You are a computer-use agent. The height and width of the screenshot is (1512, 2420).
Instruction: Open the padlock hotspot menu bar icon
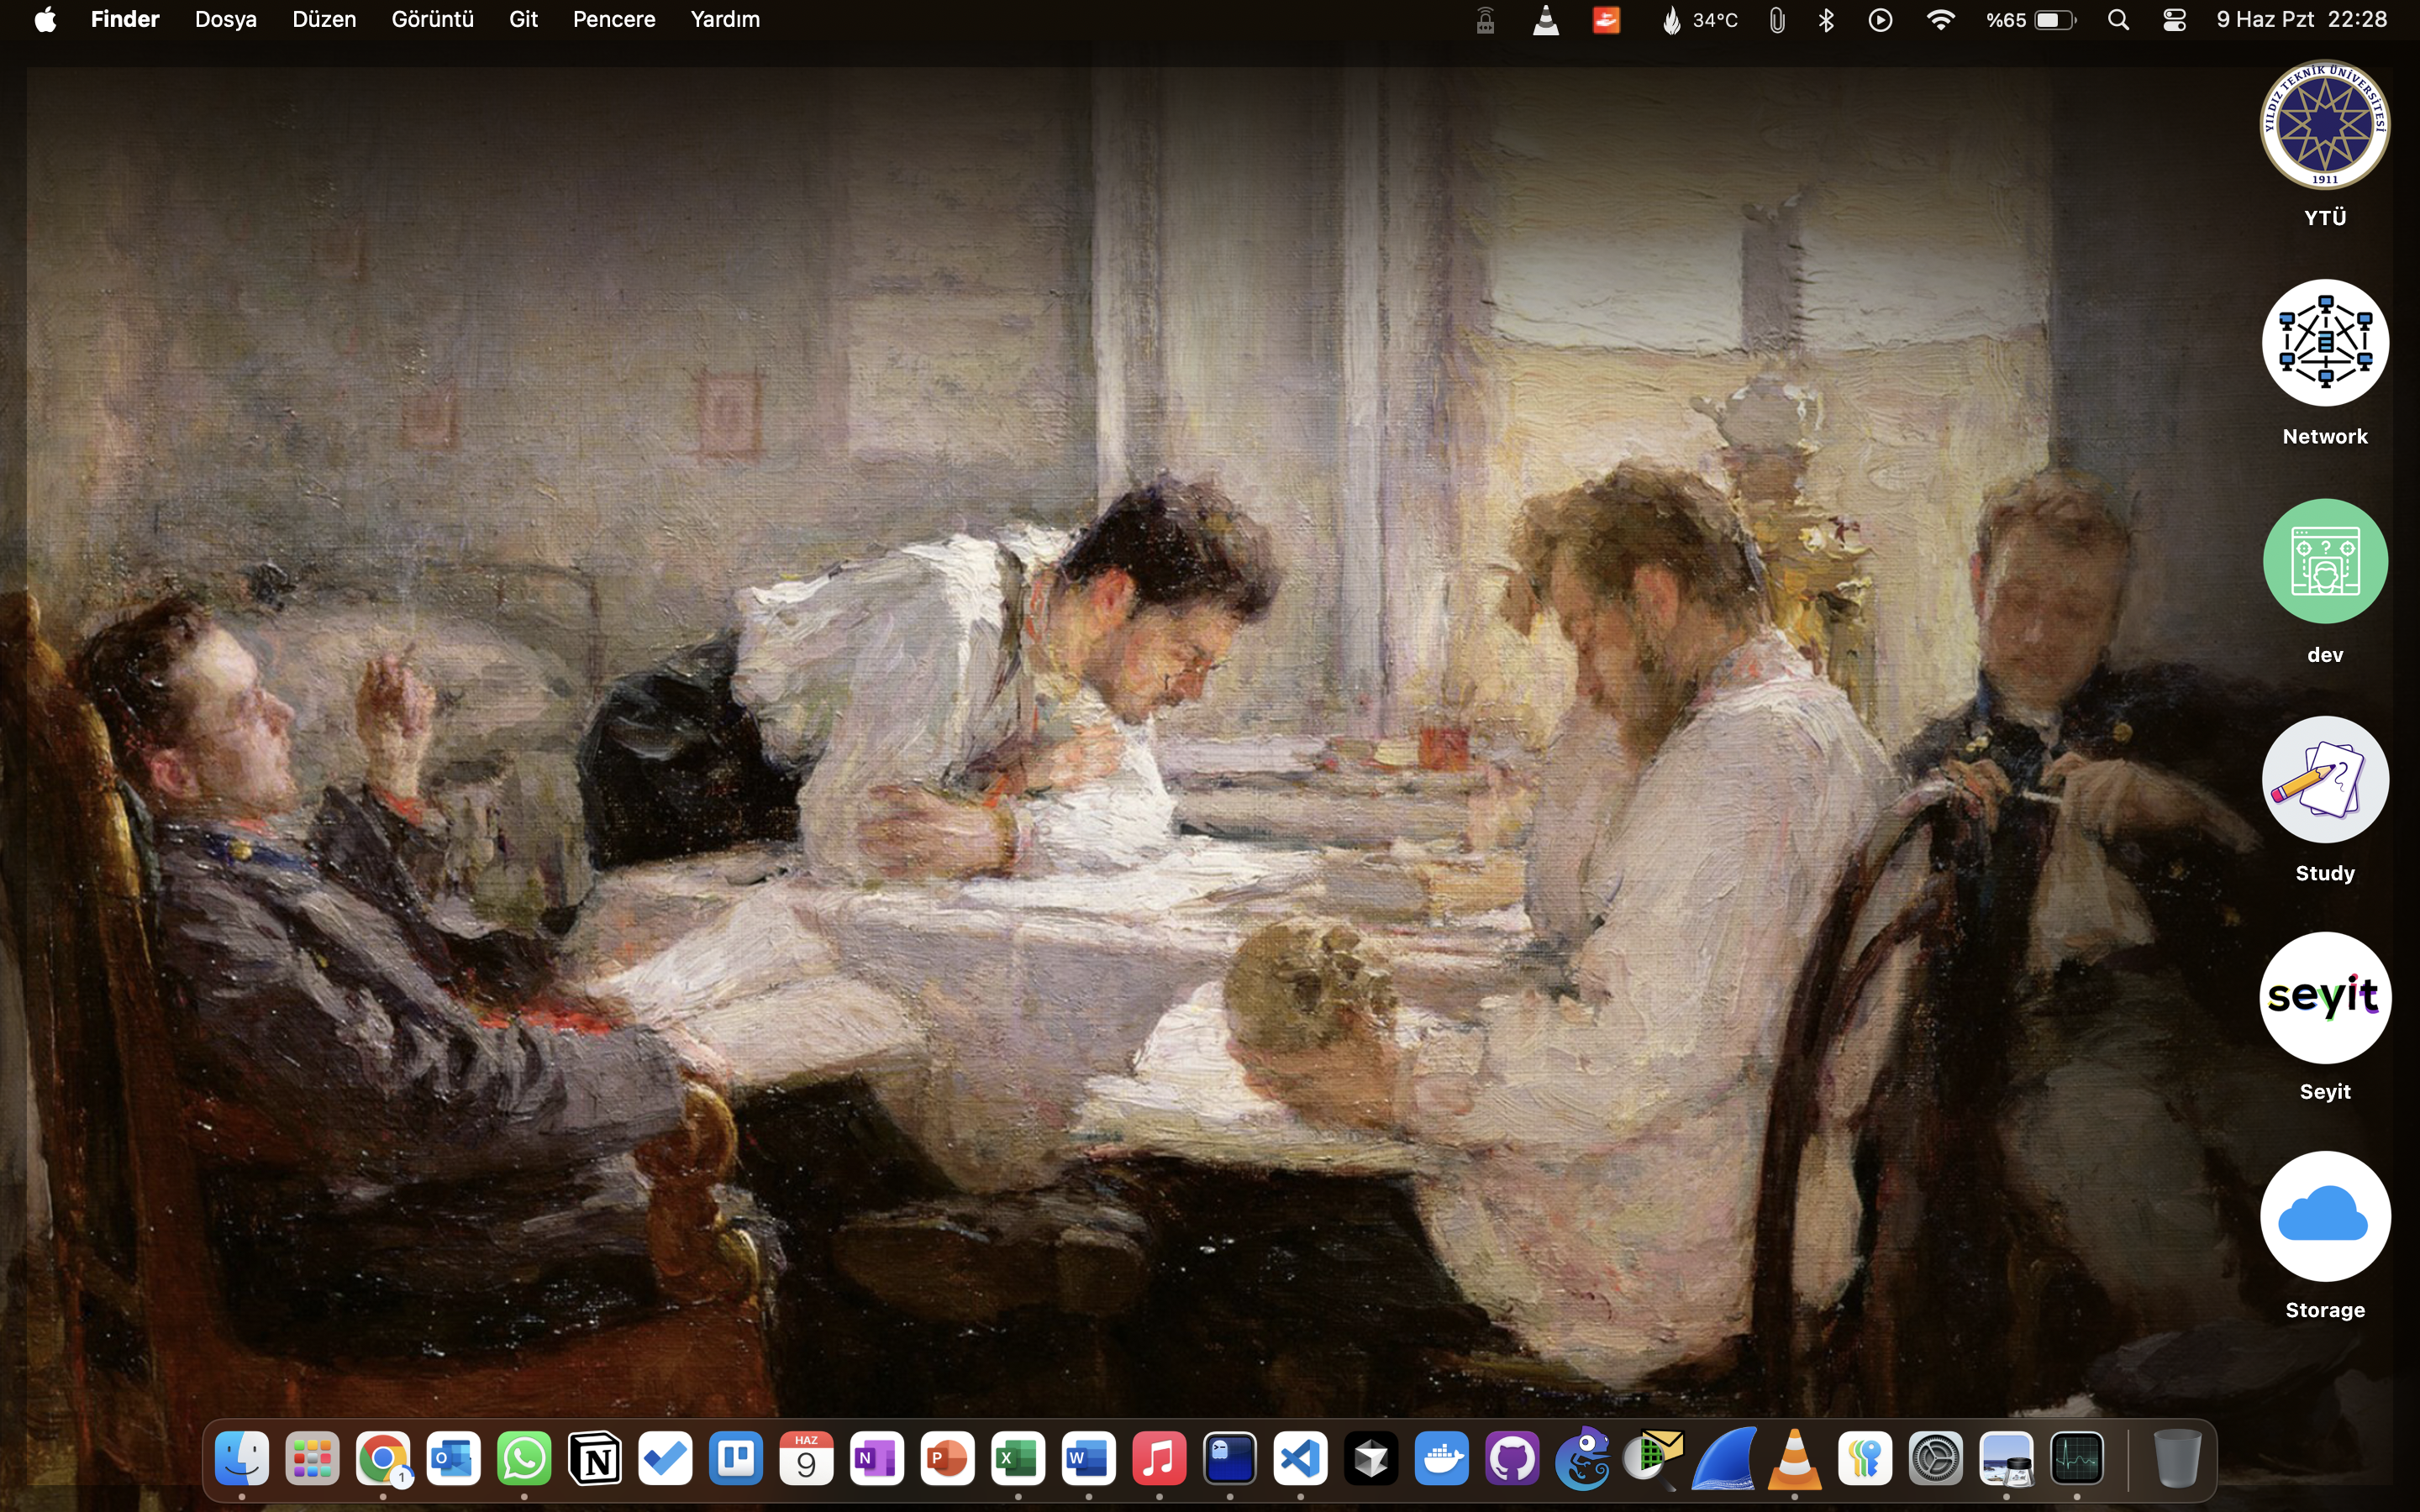1485,19
